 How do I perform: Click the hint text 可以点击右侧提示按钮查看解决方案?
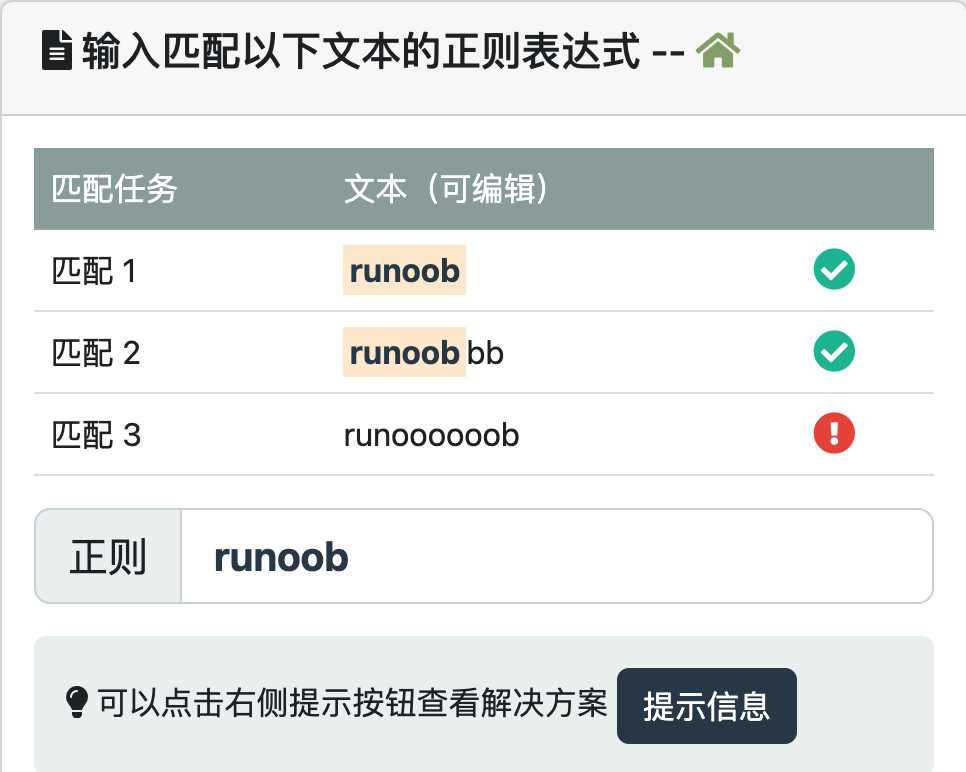pos(352,704)
